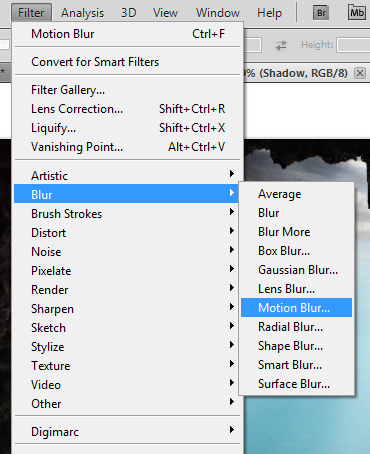Open Mini Bridge with Mb icon
Viewport: 370px width, 454px height.
[357, 13]
